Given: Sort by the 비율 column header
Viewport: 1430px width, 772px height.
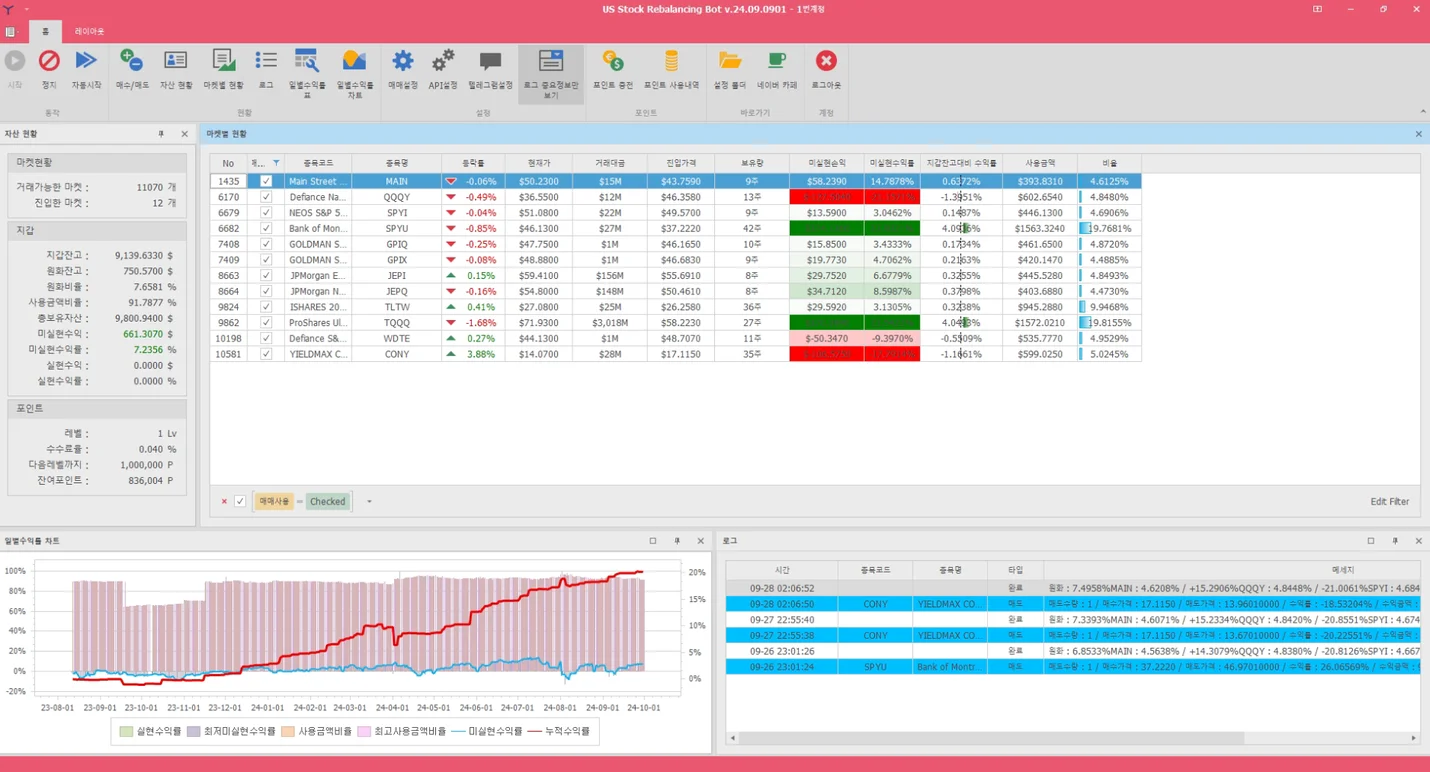Looking at the screenshot, I should (x=1110, y=163).
